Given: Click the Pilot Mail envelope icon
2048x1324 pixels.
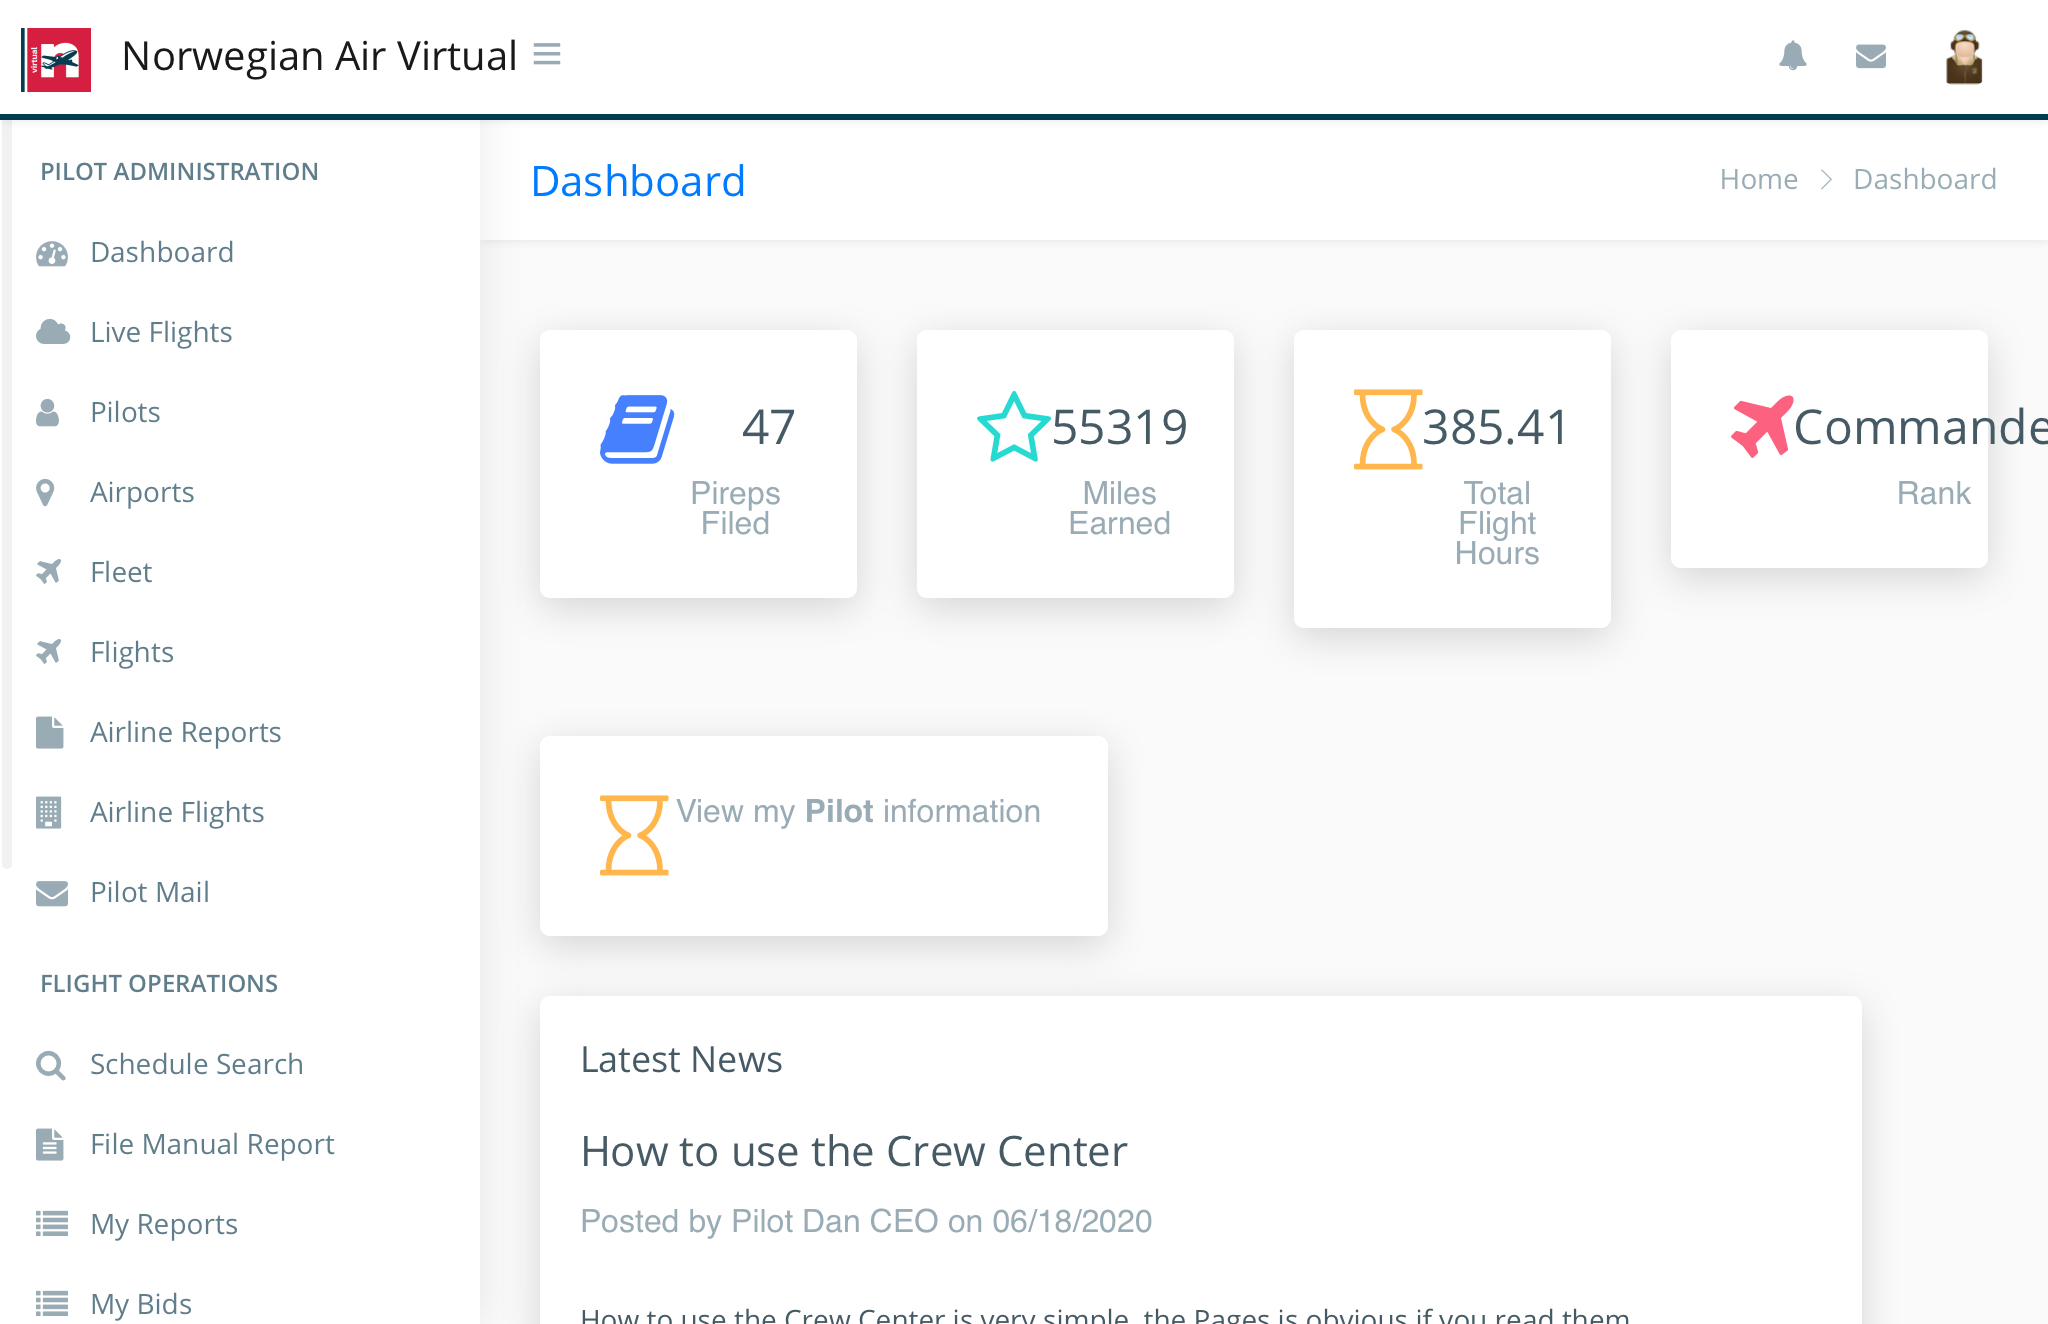Looking at the screenshot, I should 52,892.
